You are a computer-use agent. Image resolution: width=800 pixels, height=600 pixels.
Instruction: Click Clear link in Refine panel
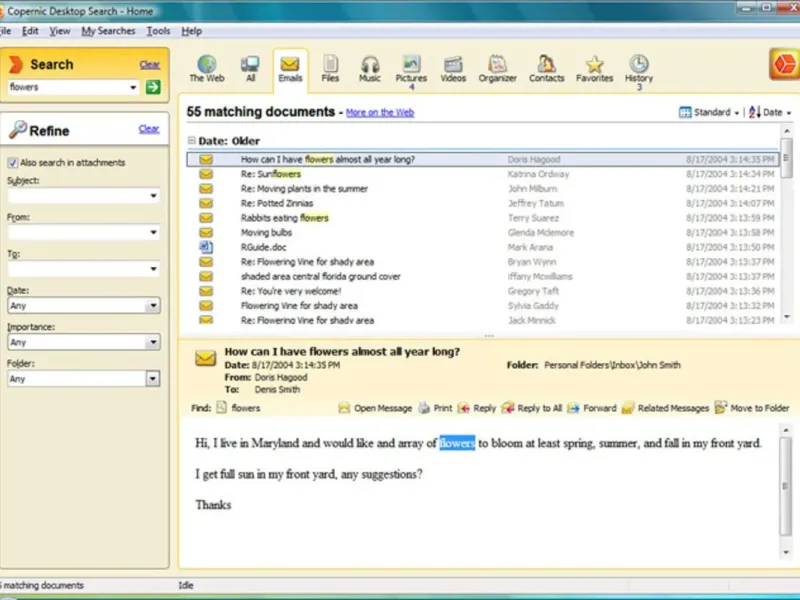(x=149, y=129)
